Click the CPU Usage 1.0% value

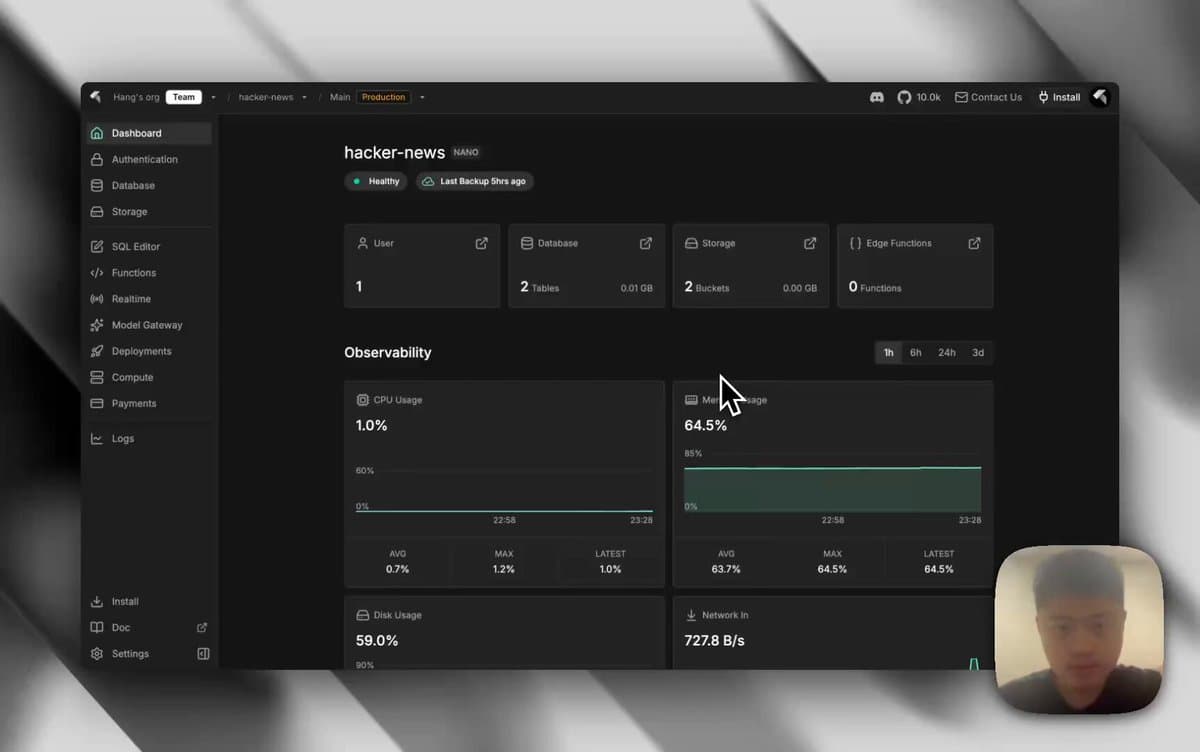tap(371, 425)
